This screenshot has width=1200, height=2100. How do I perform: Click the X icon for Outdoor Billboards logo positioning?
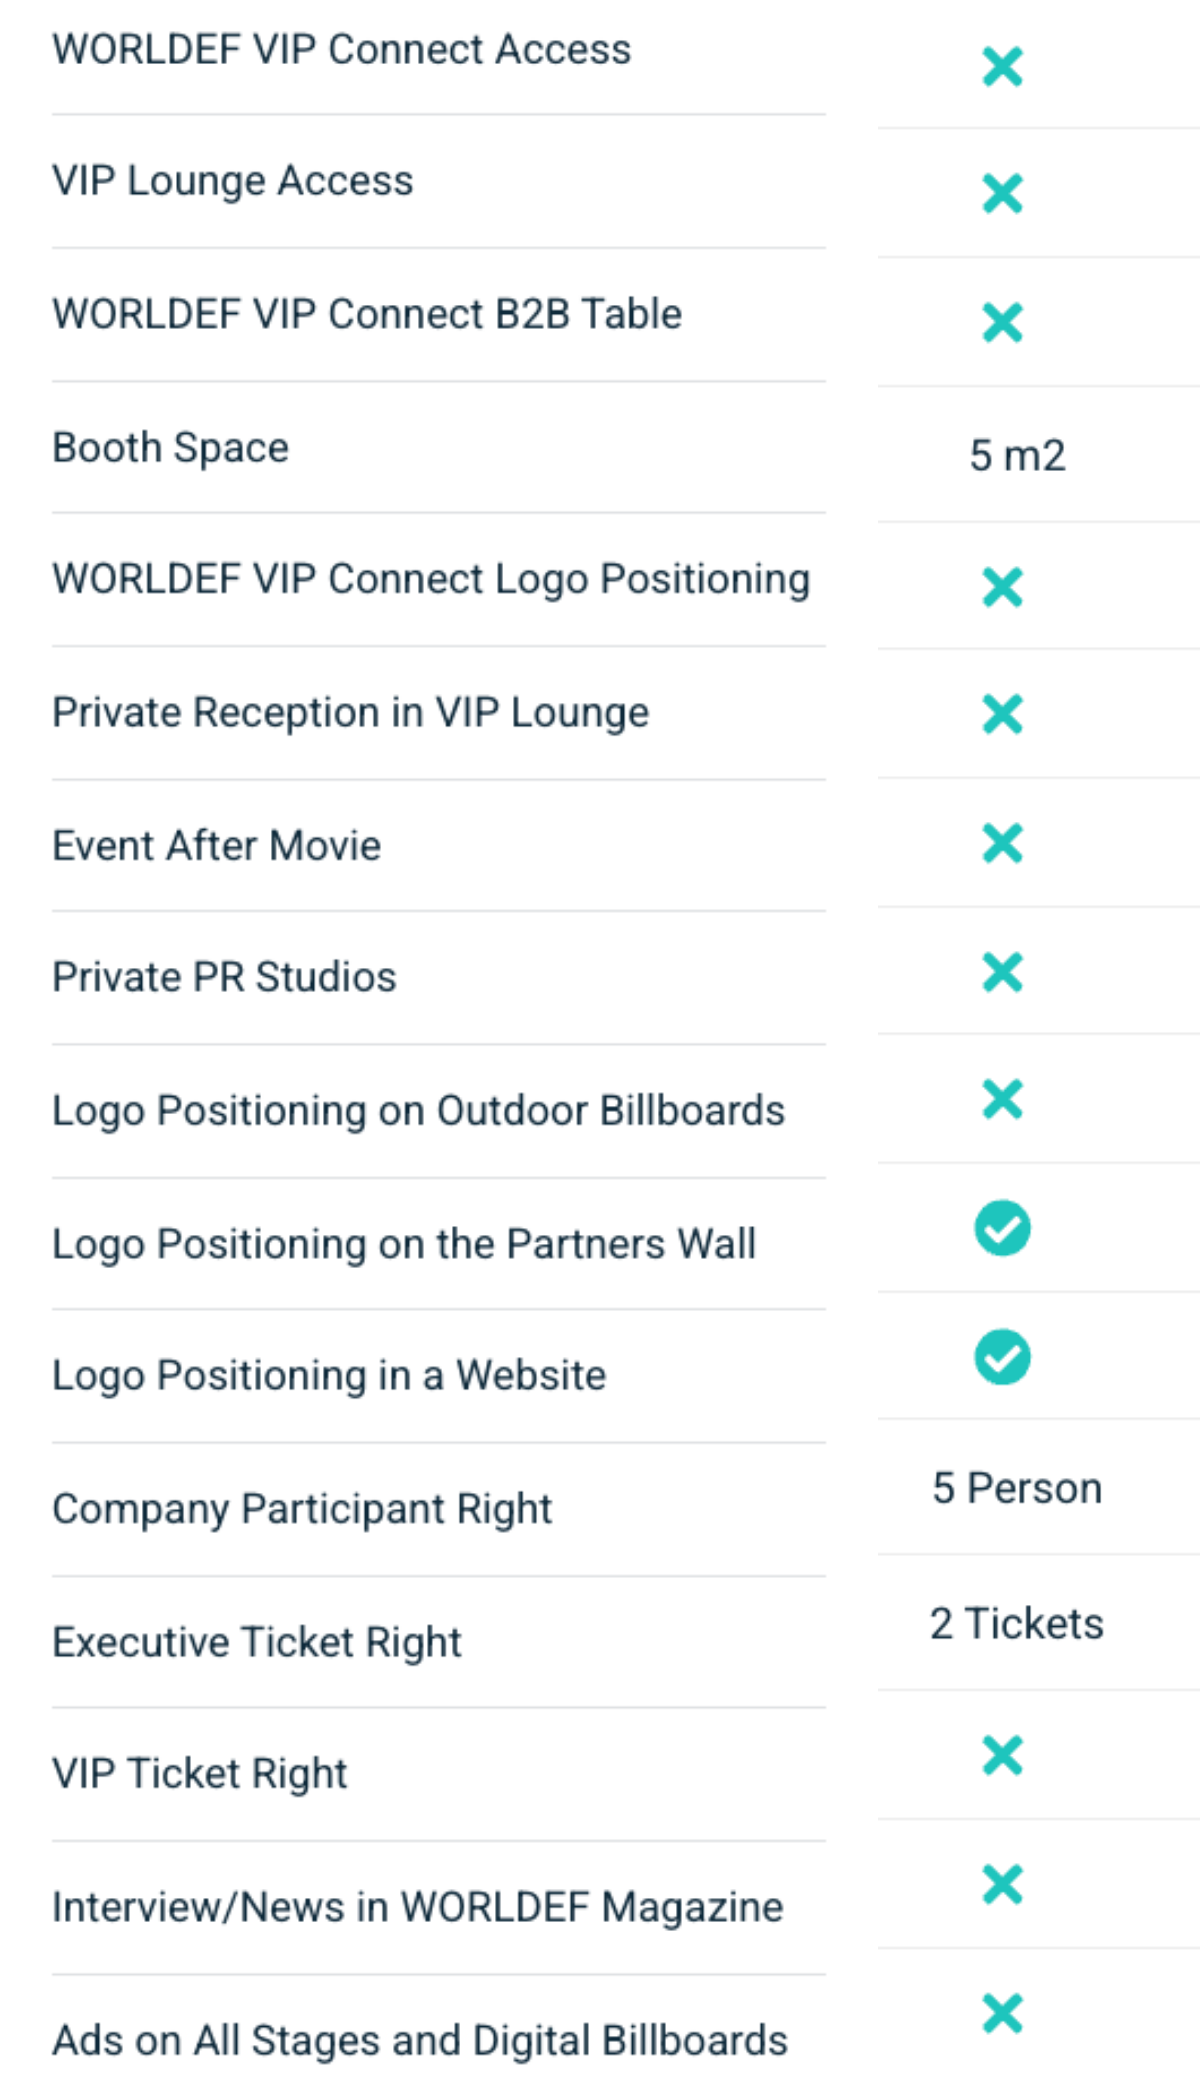pyautogui.click(x=1002, y=1099)
